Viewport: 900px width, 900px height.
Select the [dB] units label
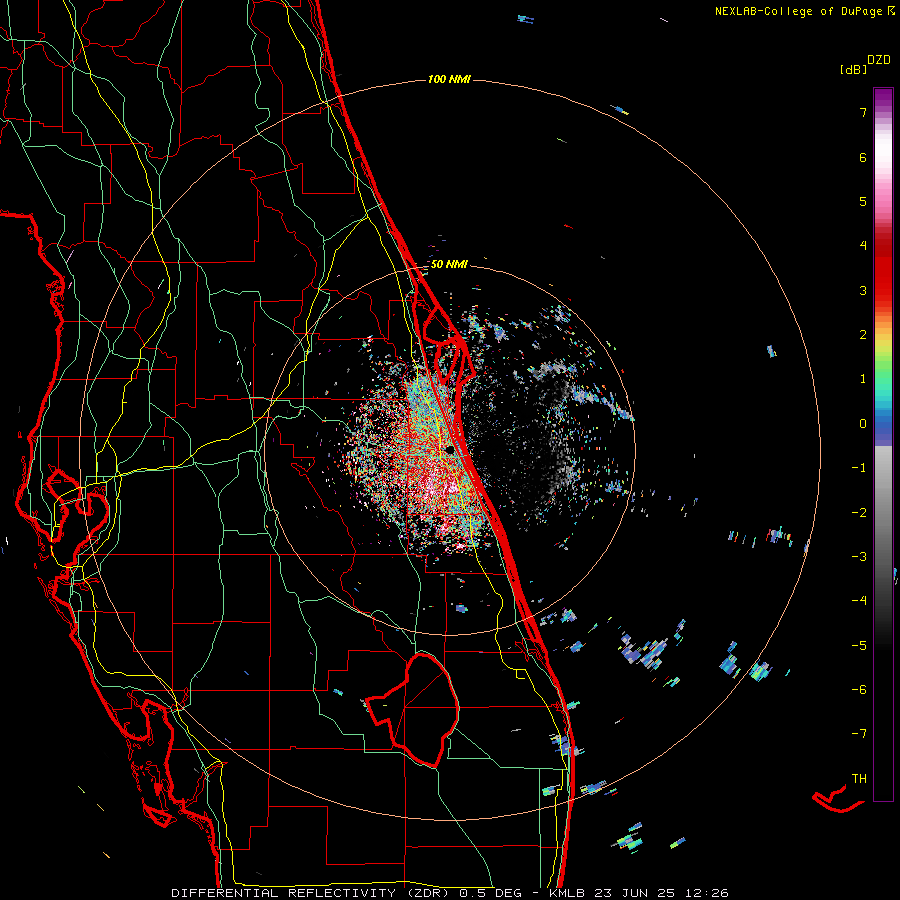coord(852,70)
